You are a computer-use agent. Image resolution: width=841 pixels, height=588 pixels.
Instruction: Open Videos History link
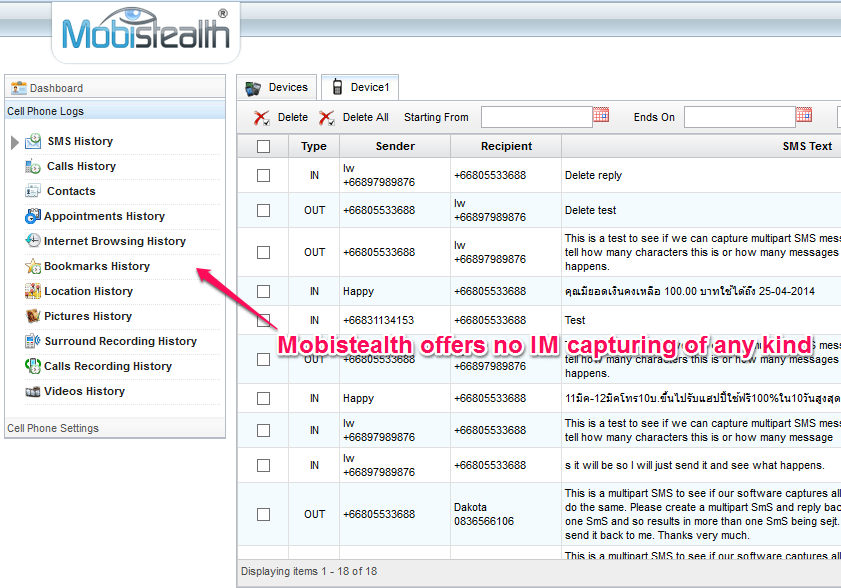(x=85, y=391)
